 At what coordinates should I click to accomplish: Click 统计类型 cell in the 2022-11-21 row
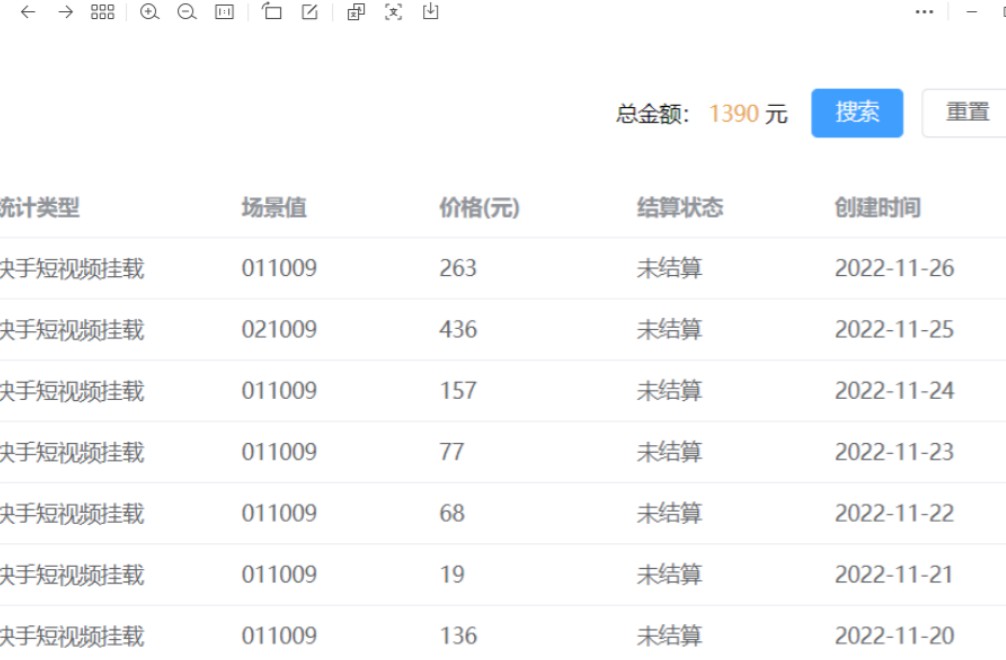click(x=72, y=575)
